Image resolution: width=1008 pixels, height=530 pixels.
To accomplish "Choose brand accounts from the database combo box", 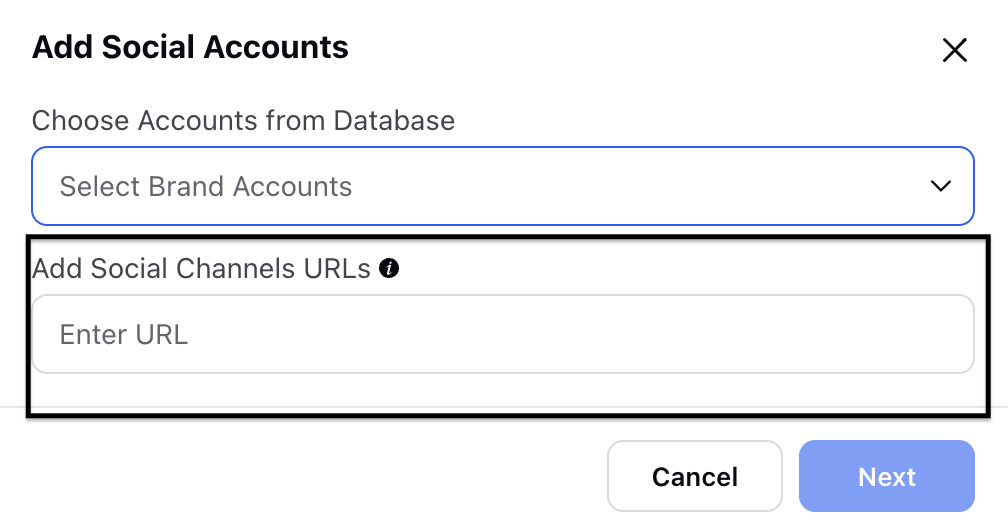I will tap(503, 186).
